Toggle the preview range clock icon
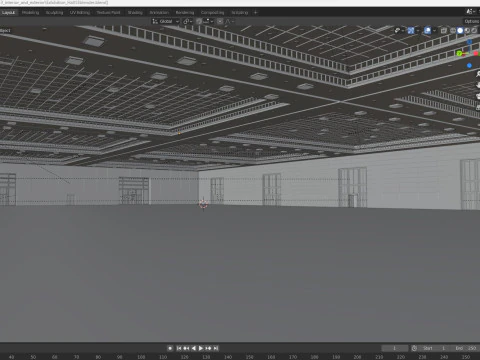This screenshot has height=360, width=480. click(x=414, y=348)
